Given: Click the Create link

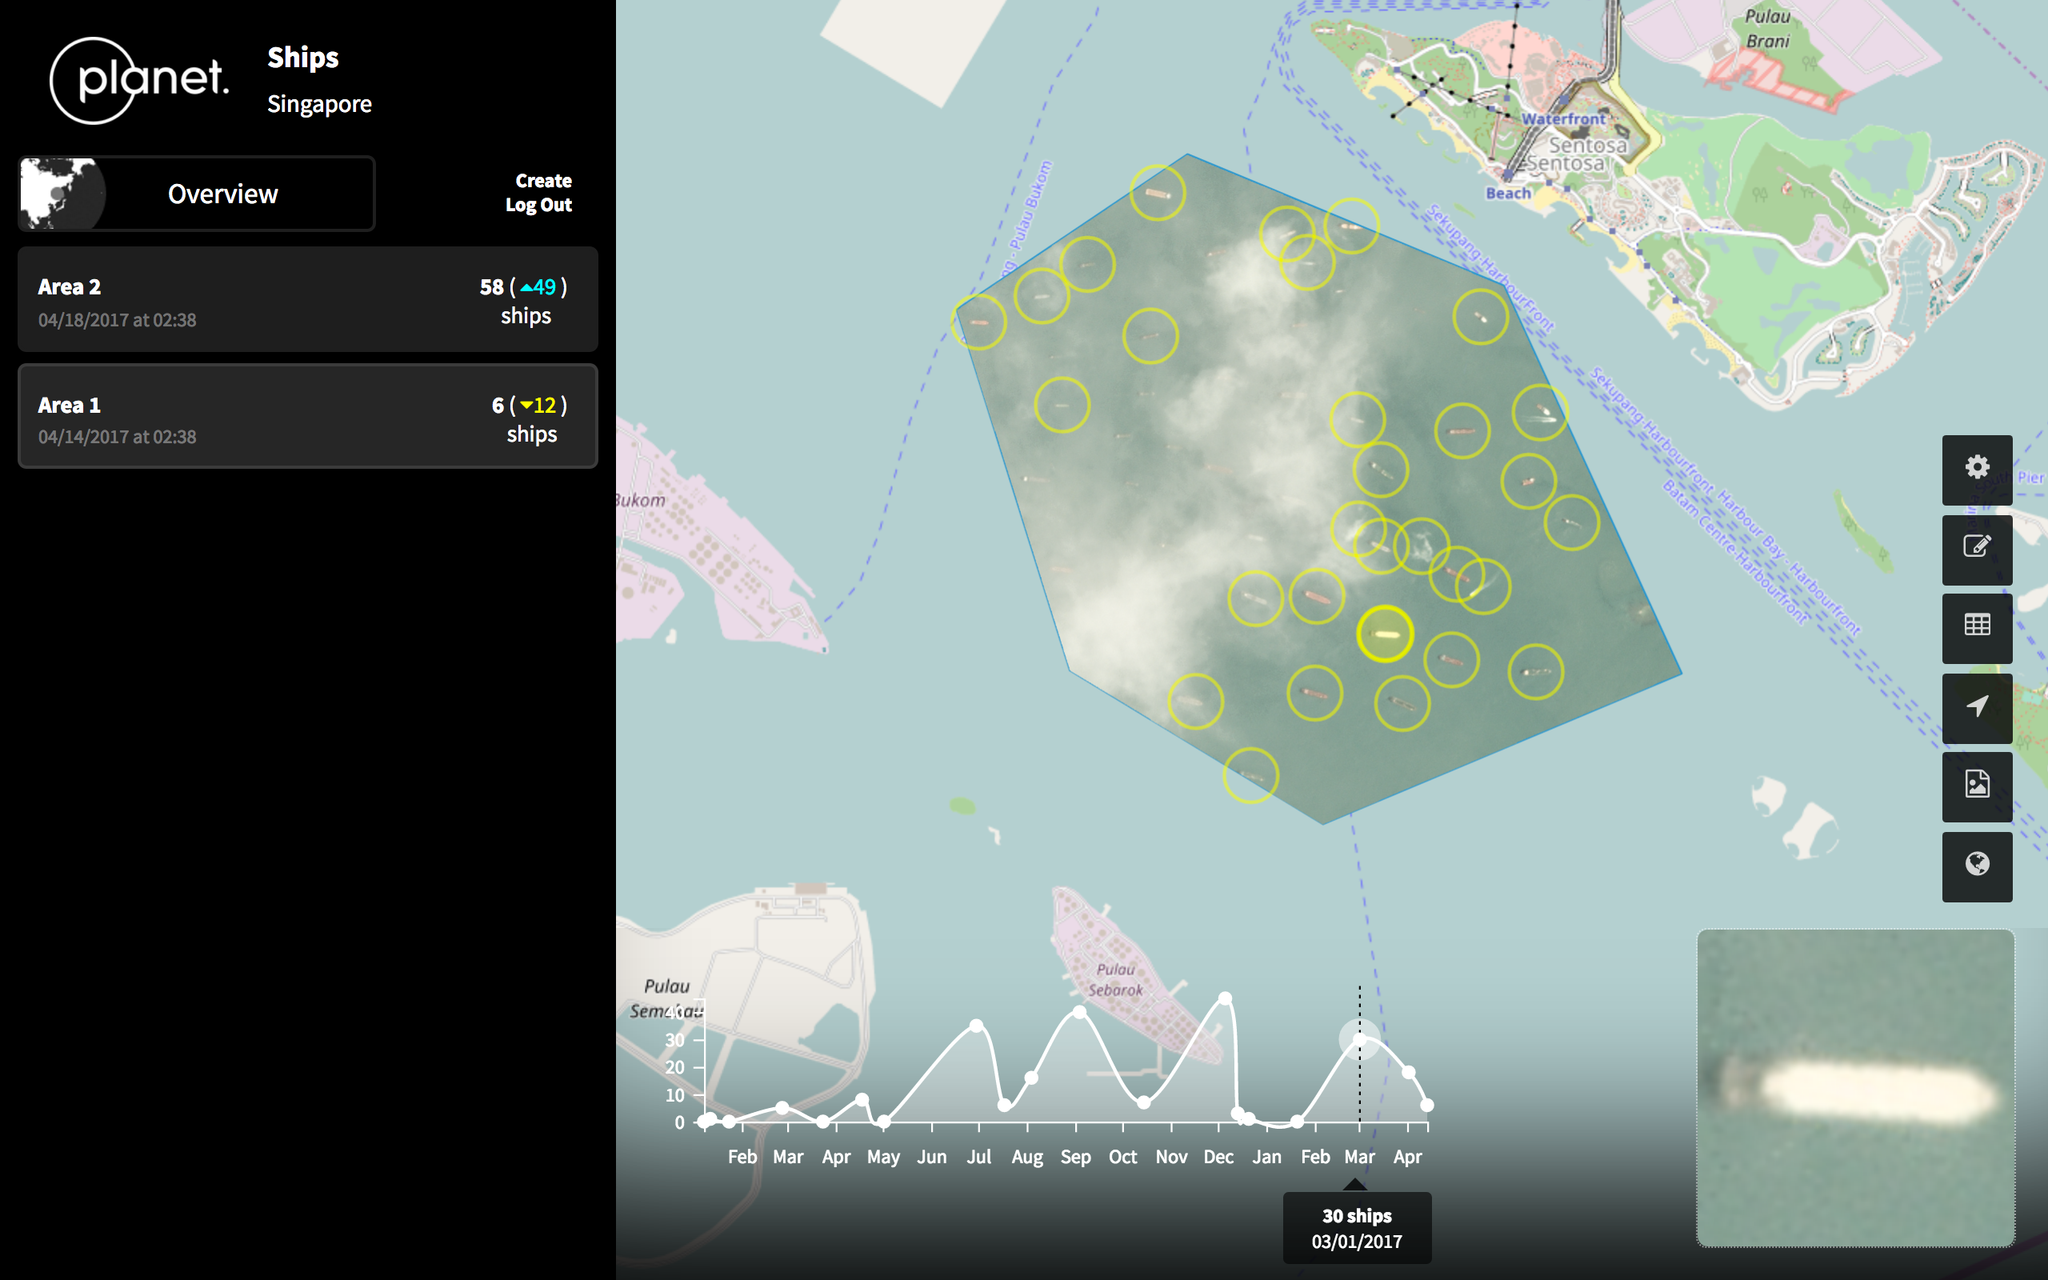Looking at the screenshot, I should click(543, 181).
